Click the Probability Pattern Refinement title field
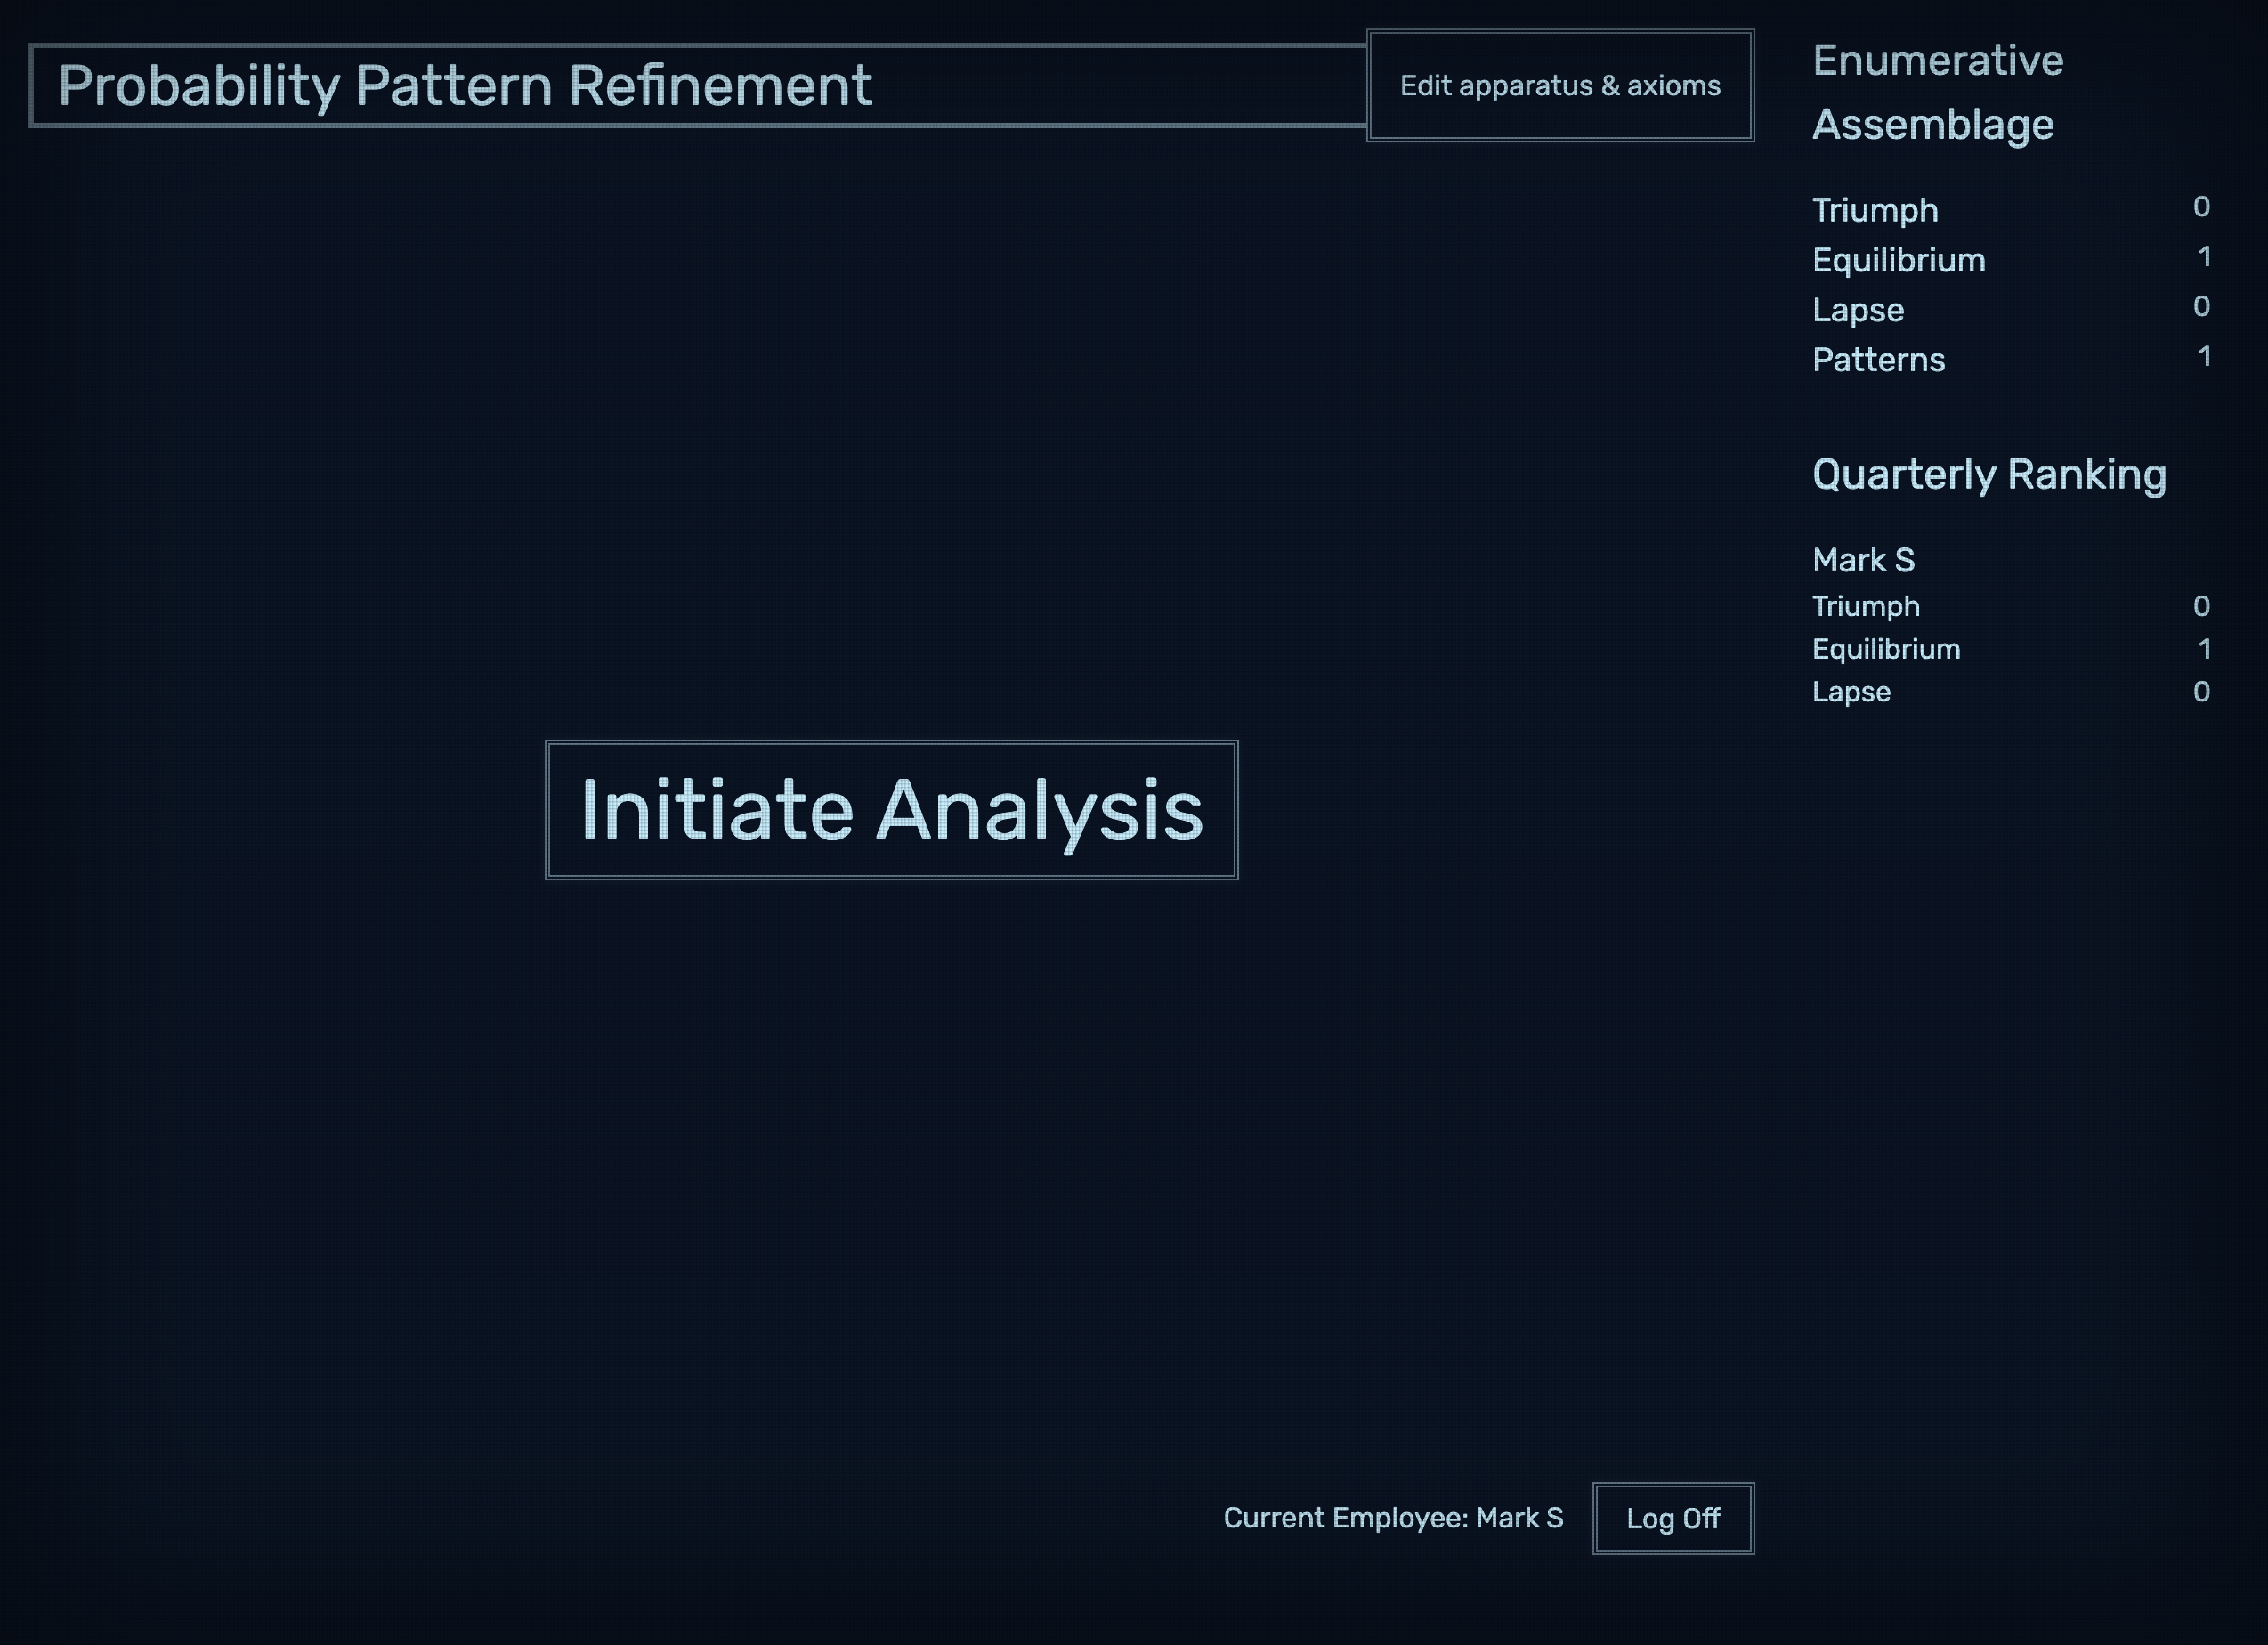The height and width of the screenshot is (1645, 2268). pyautogui.click(x=697, y=86)
